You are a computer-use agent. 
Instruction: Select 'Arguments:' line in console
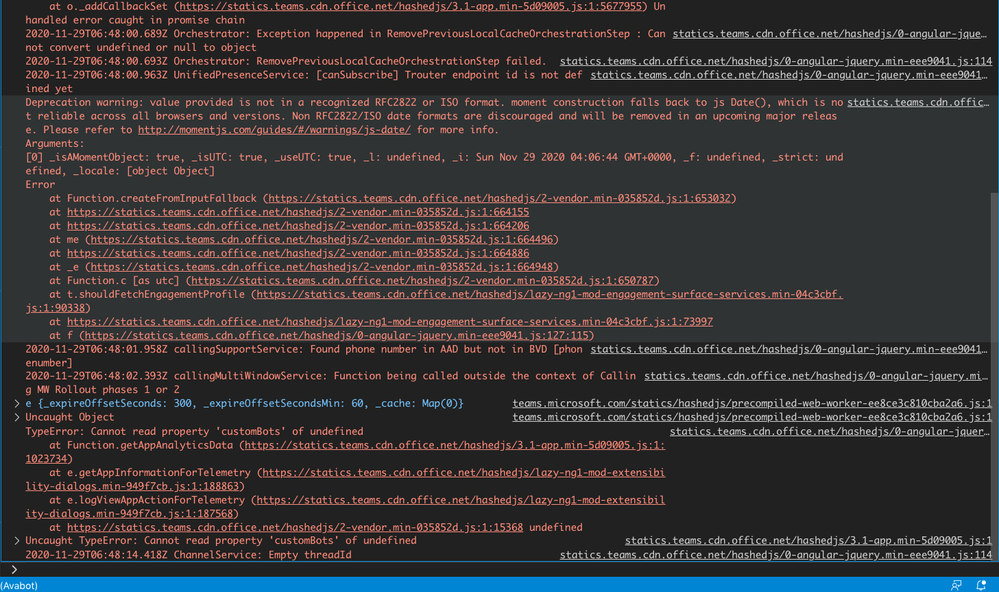point(55,144)
